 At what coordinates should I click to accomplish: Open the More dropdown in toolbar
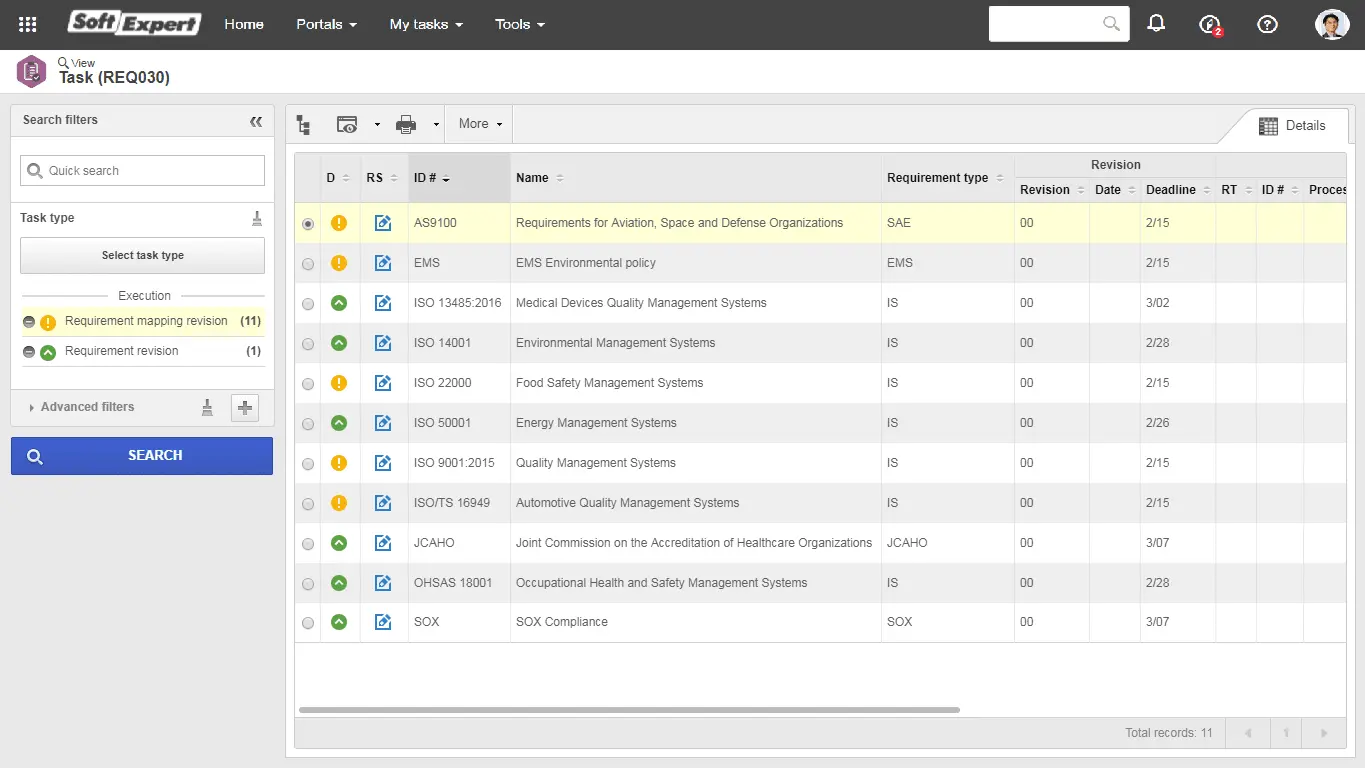(x=480, y=124)
